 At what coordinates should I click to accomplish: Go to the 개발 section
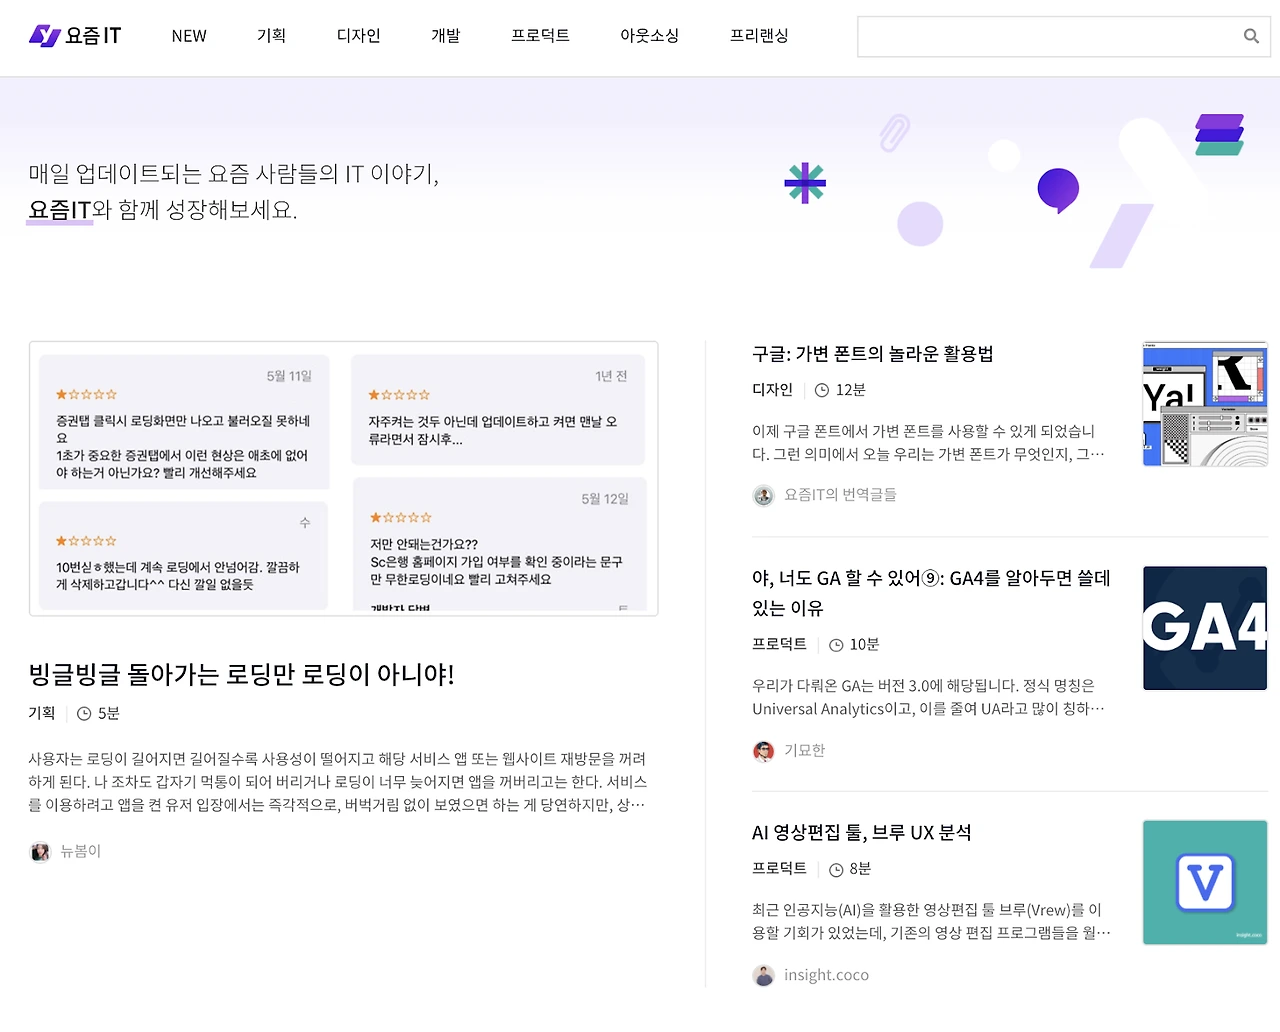tap(446, 36)
